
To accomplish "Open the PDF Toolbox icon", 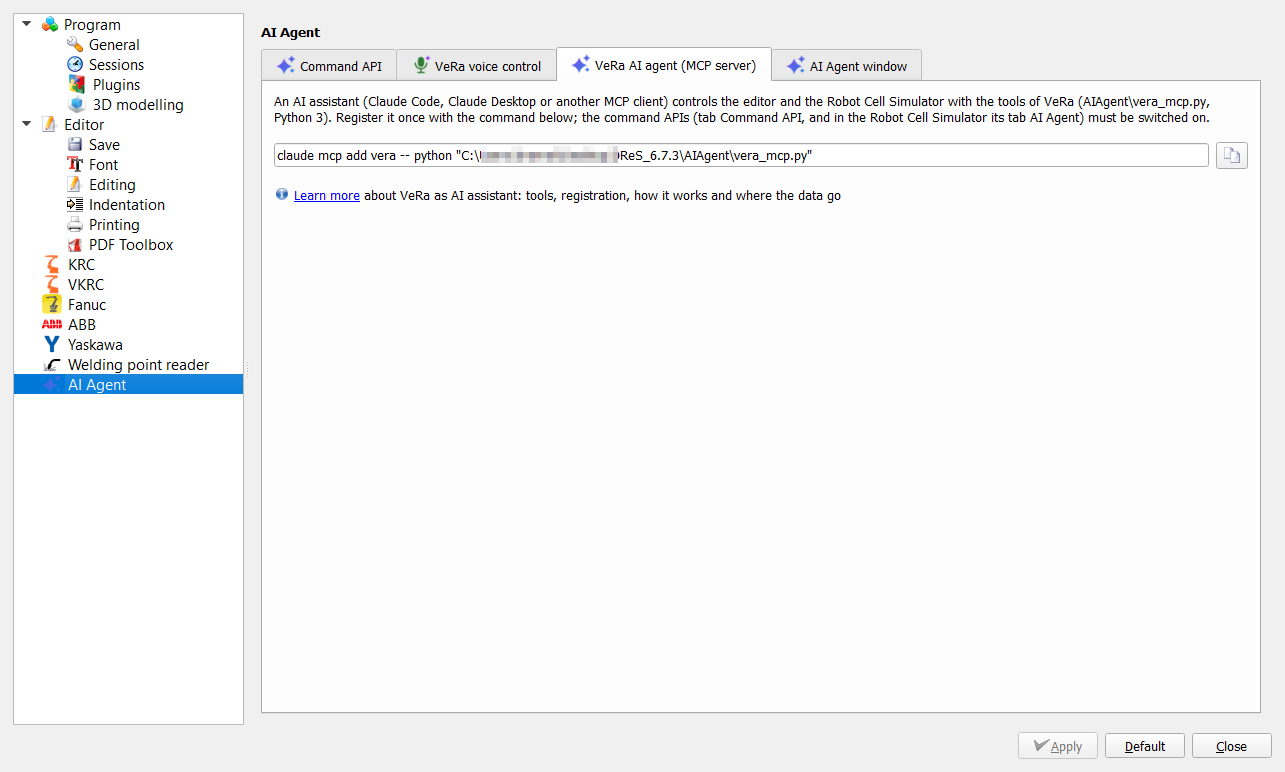I will (x=75, y=244).
